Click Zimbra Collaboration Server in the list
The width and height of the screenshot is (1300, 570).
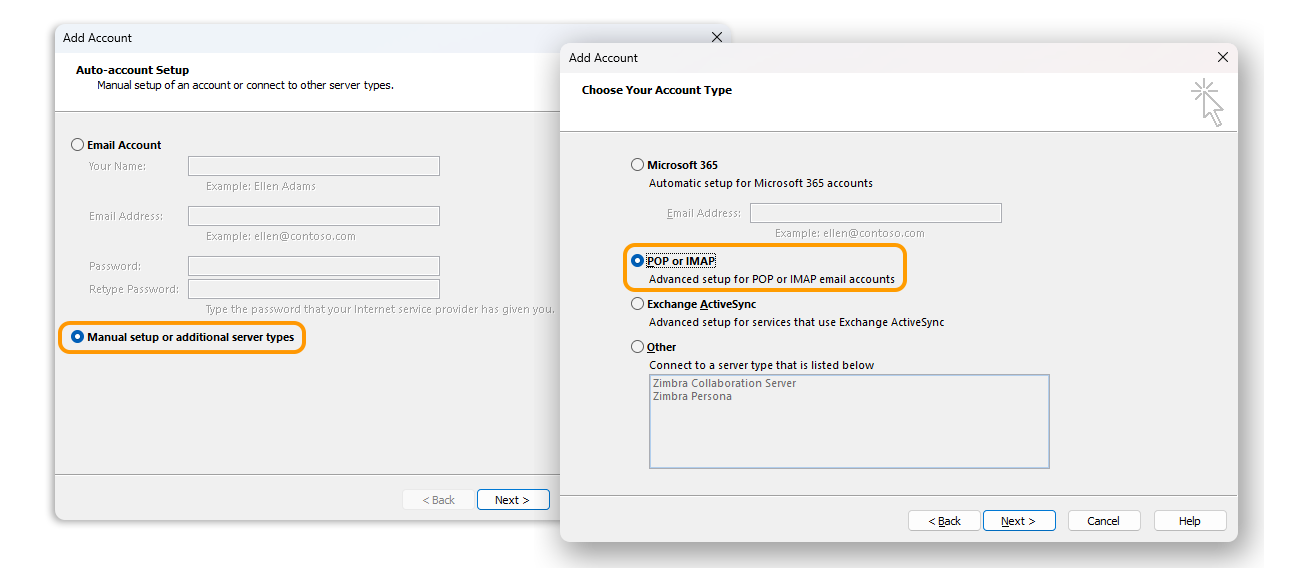coord(725,383)
